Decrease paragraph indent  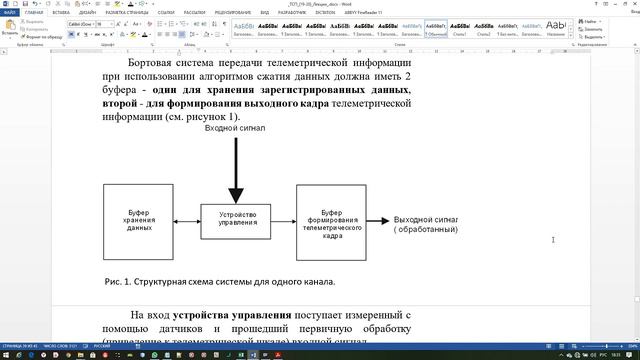coord(196,24)
